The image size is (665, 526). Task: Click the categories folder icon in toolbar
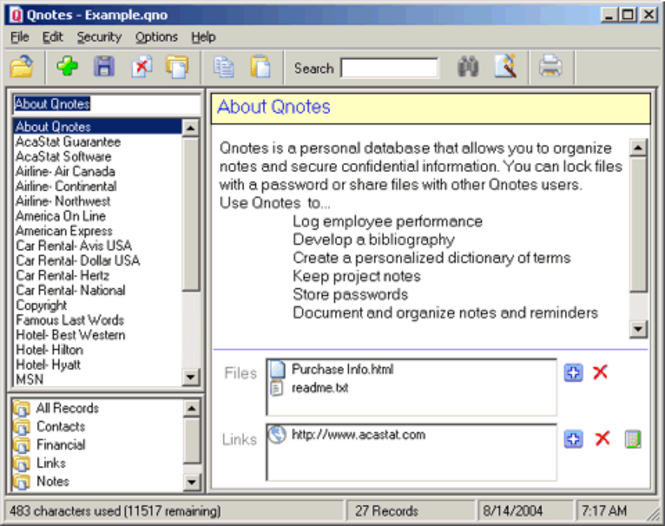(x=177, y=67)
